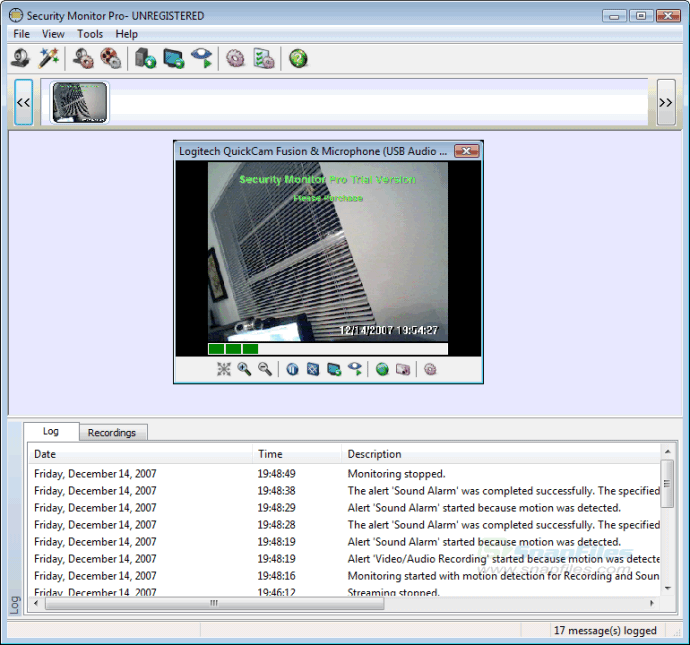Click camera window monitor broadcast icon
Viewport: 690px width, 645px height.
pyautogui.click(x=334, y=369)
